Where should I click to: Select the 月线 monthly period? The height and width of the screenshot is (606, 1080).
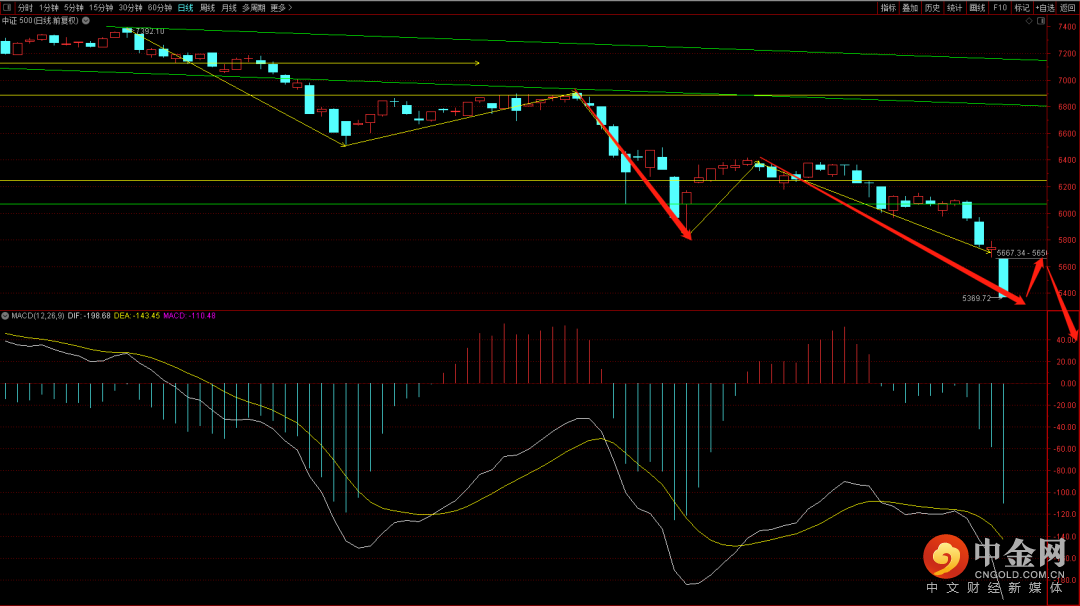[229, 7]
